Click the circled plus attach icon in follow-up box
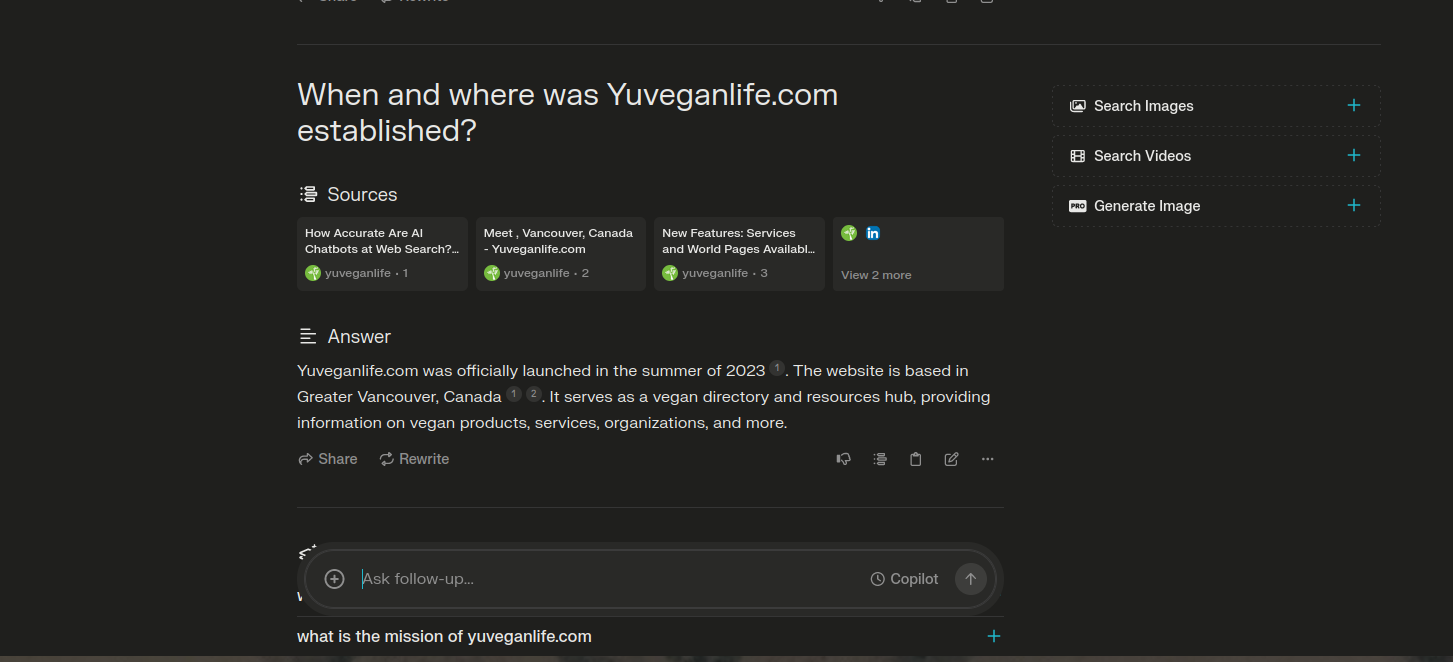Viewport: 1453px width, 662px height. click(x=335, y=579)
